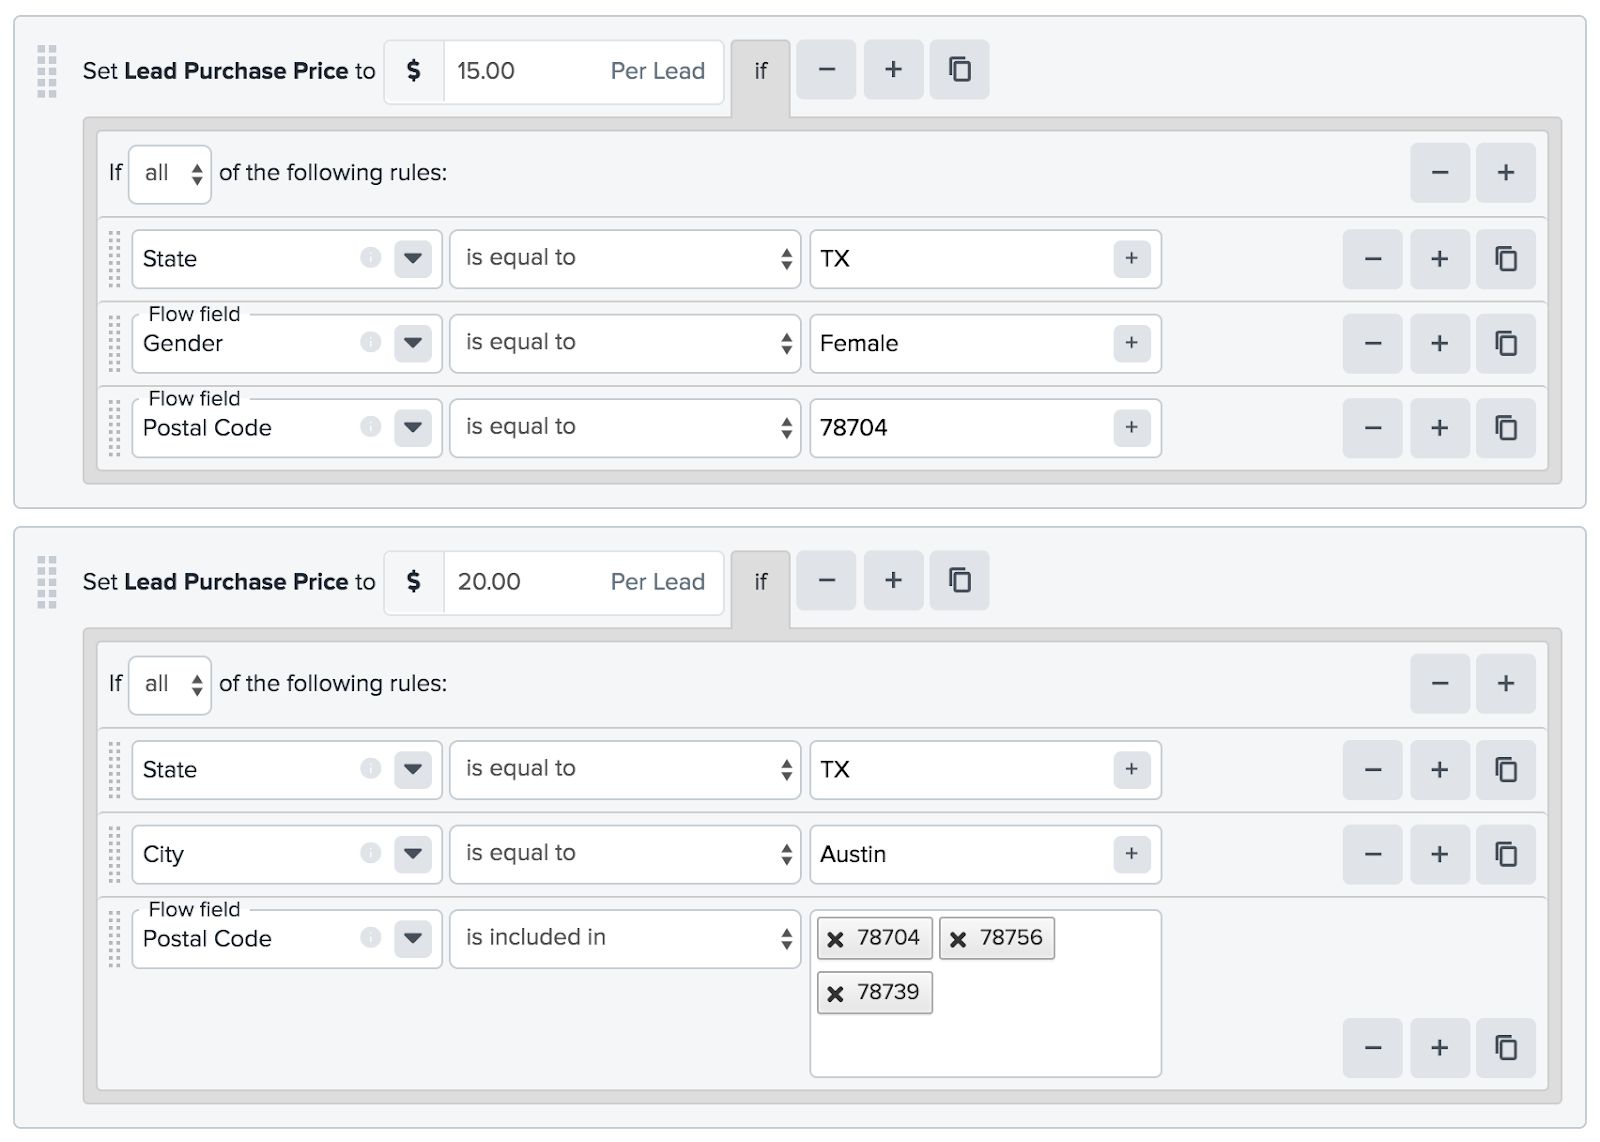
Task: Remove the 78756 postal code tag
Action: coord(958,939)
